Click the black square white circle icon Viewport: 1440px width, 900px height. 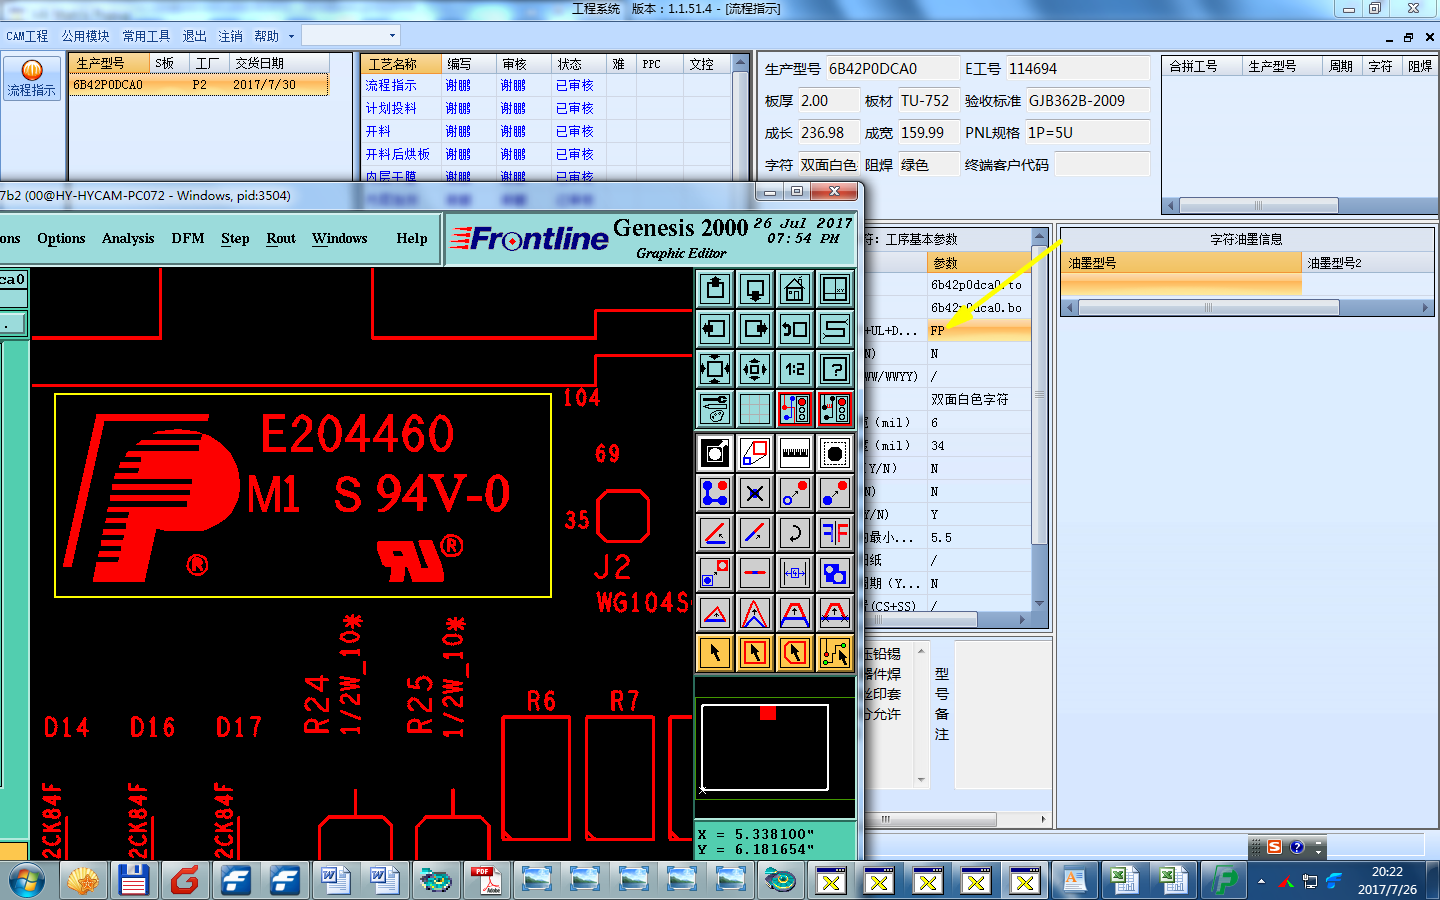tap(715, 453)
